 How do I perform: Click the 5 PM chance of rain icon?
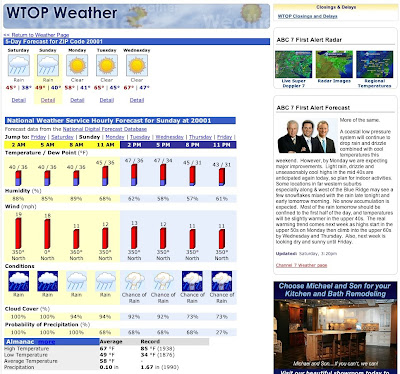click(x=163, y=281)
